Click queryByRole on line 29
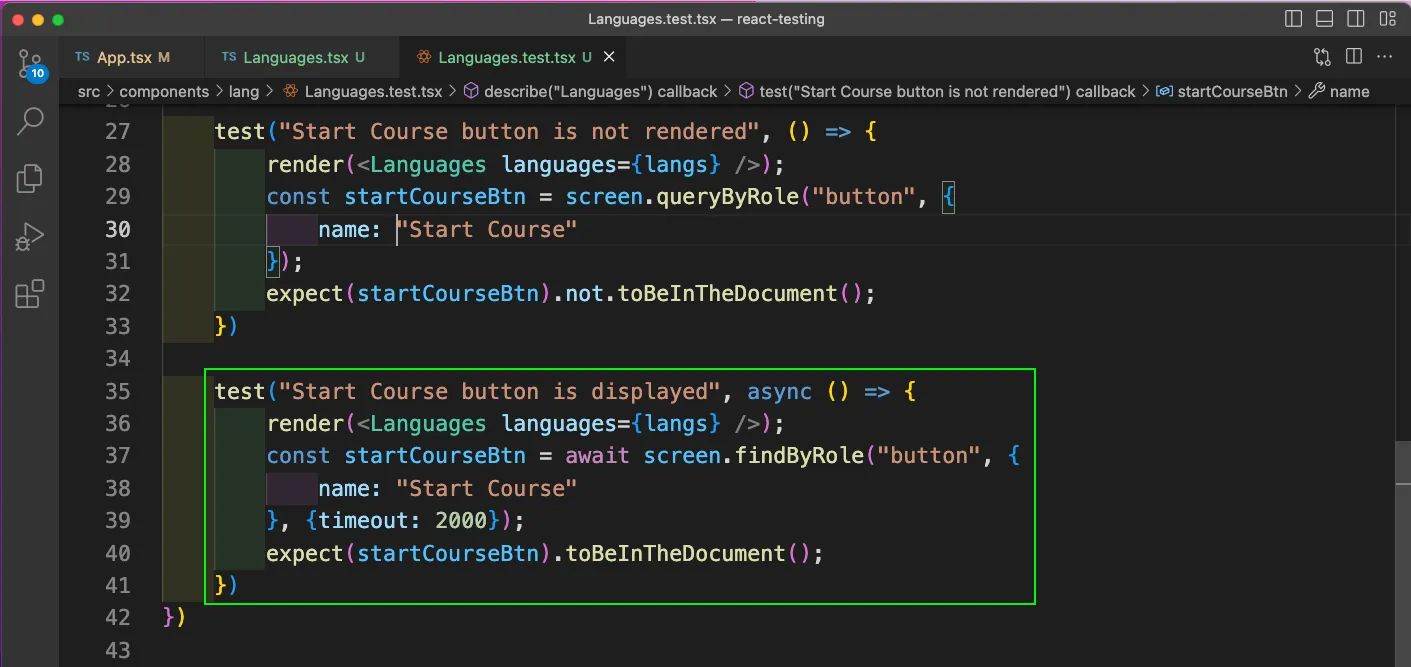 tap(728, 197)
